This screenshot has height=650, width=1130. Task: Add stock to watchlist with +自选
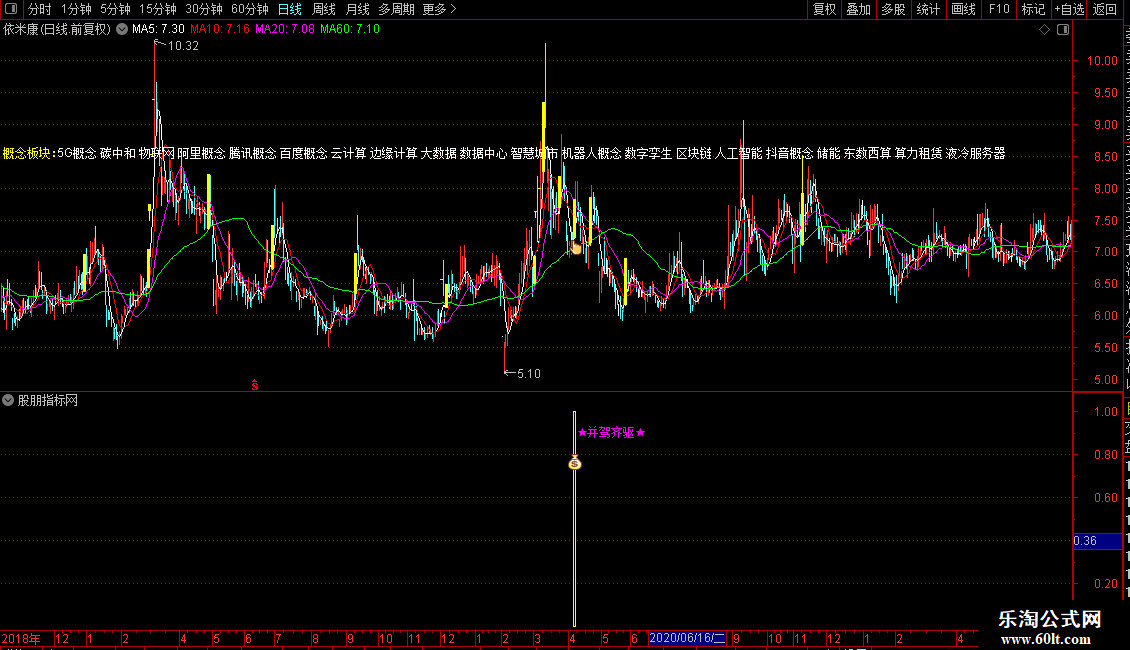1069,9
